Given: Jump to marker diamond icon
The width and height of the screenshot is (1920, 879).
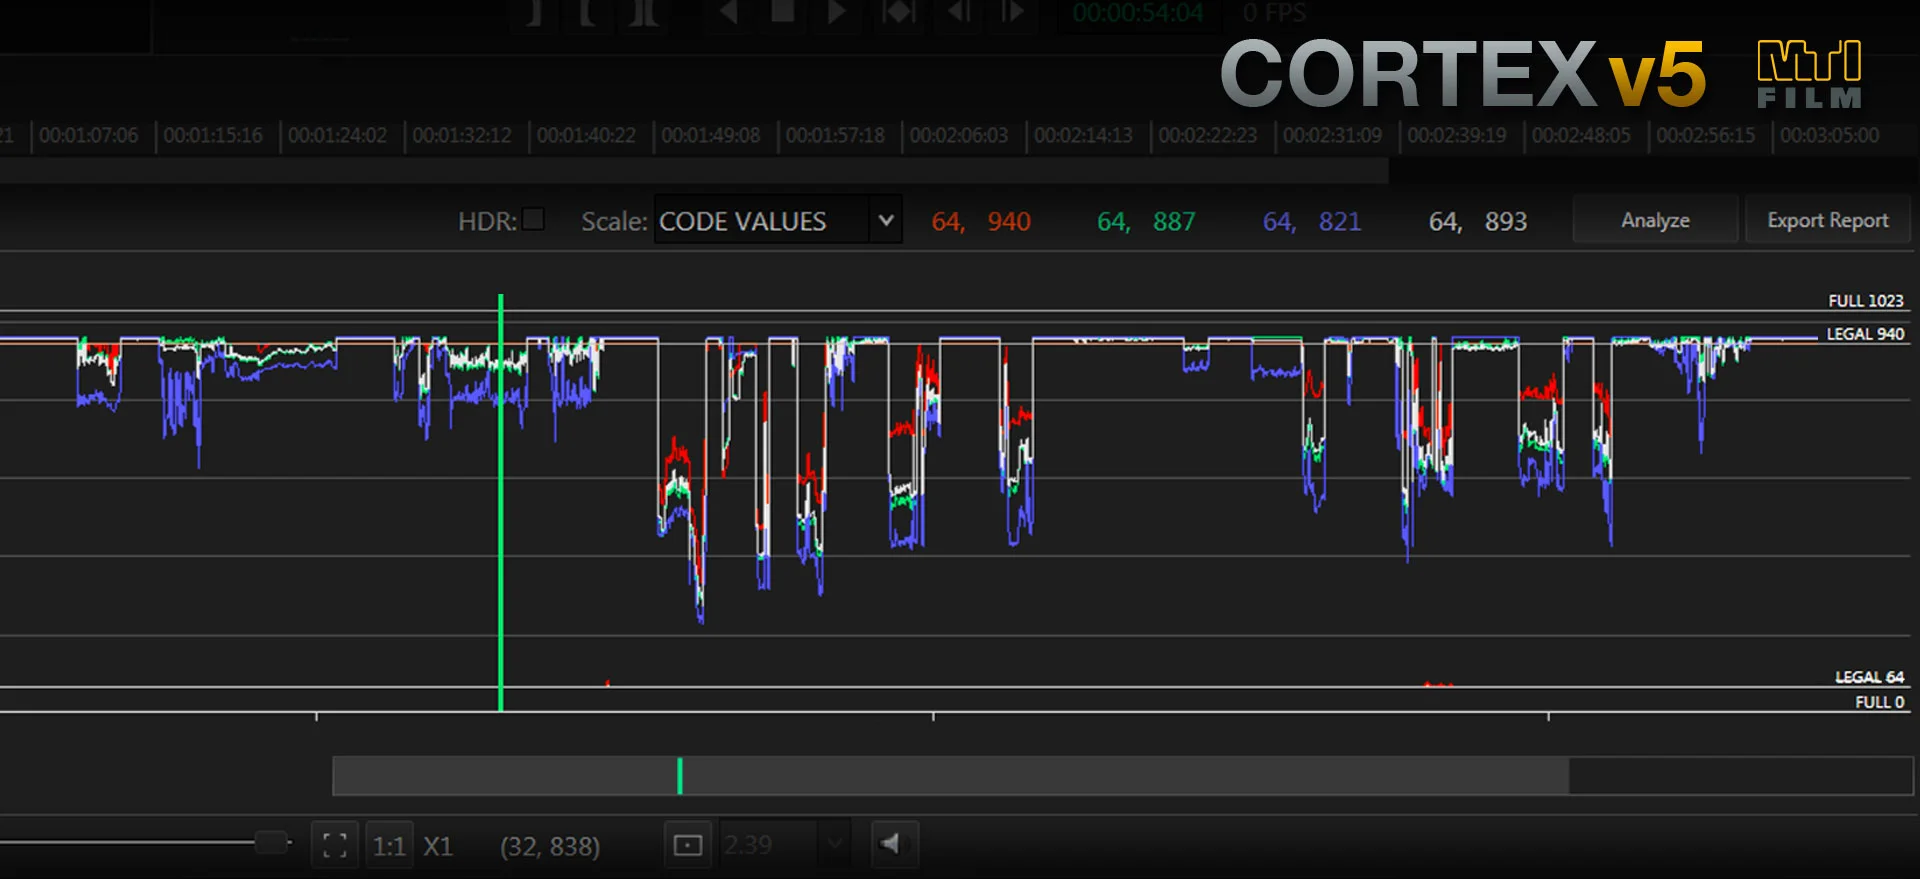Looking at the screenshot, I should [x=898, y=12].
